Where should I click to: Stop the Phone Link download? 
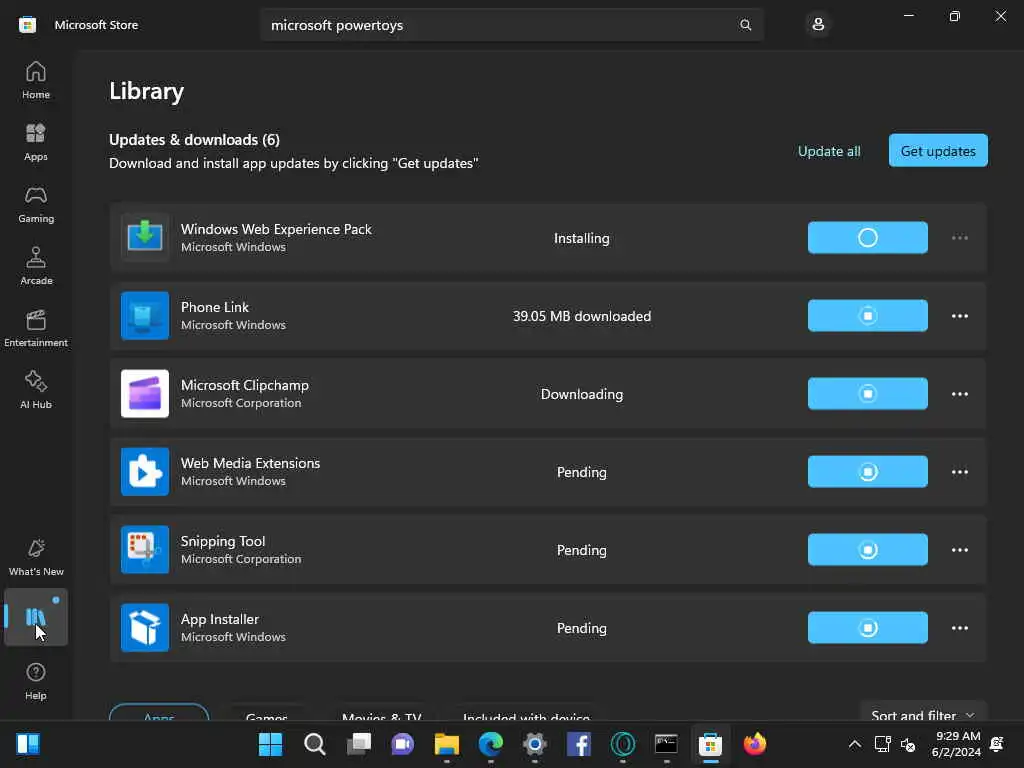coord(867,315)
